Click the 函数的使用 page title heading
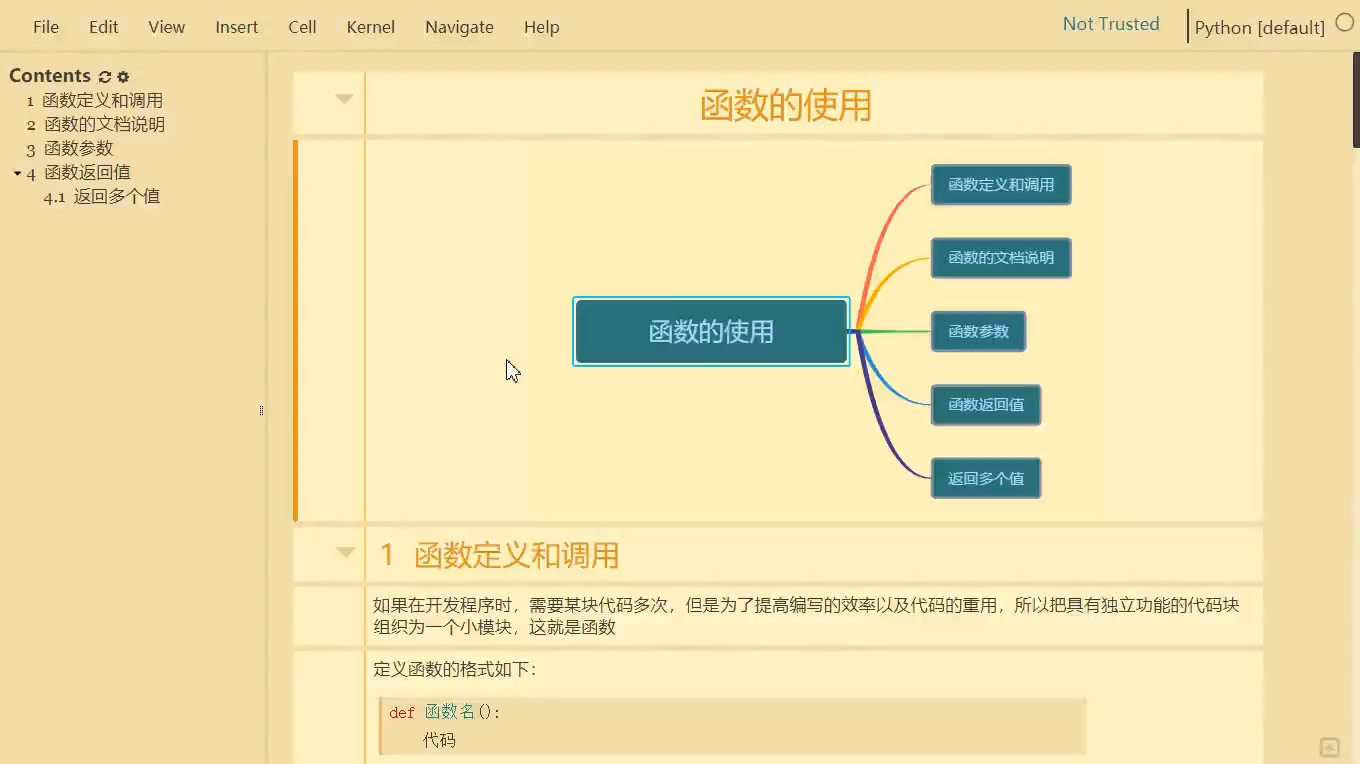The image size is (1360, 764). tap(786, 105)
